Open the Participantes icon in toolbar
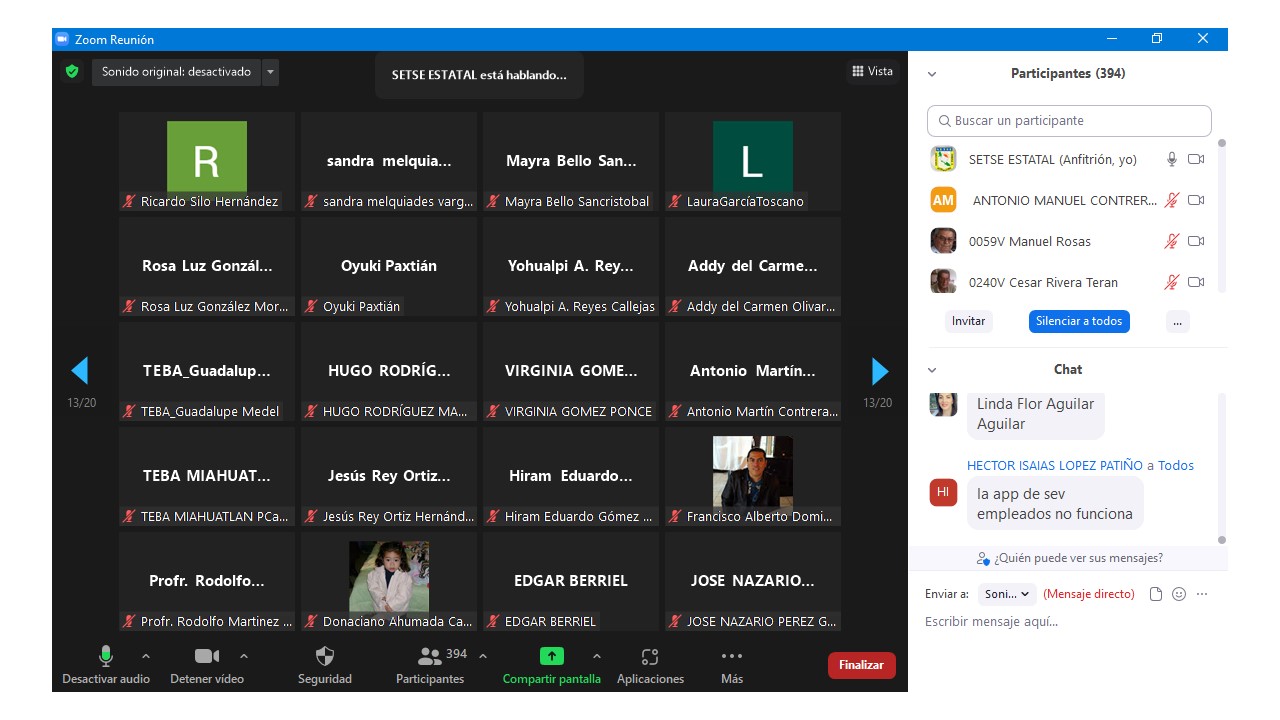This screenshot has width=1280, height=720. tap(430, 657)
